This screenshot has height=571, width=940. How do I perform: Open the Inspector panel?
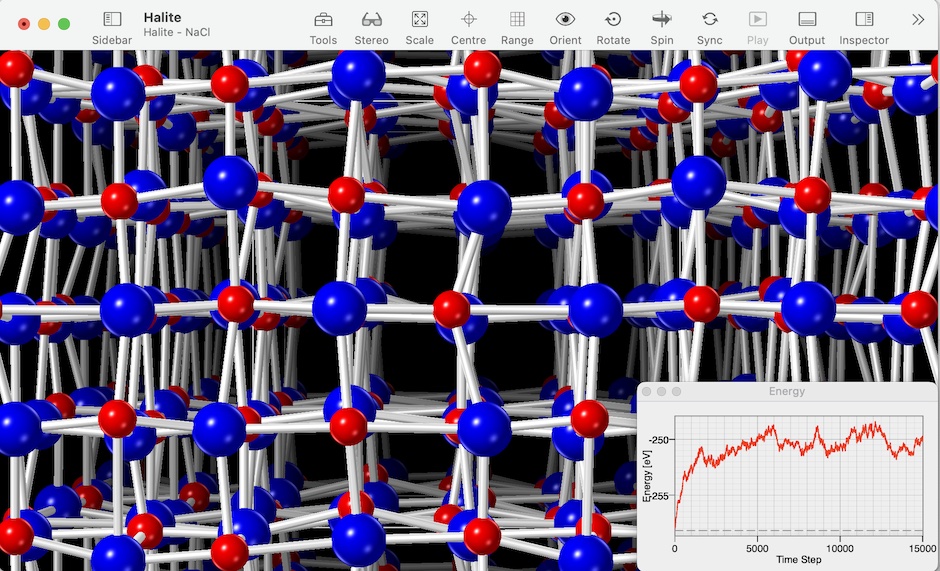[863, 20]
